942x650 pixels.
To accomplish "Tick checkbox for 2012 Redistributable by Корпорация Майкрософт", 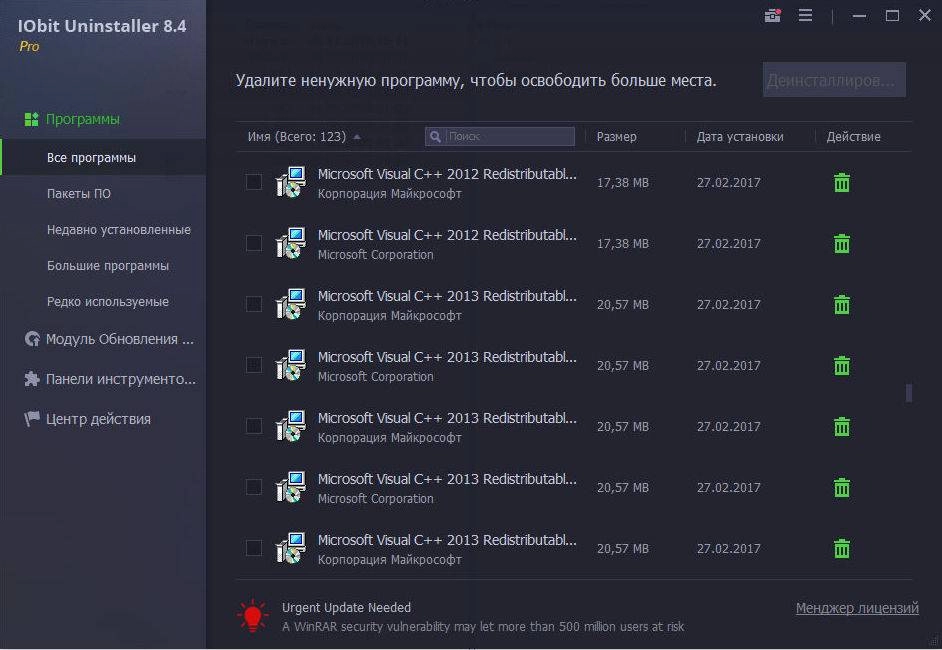I will coord(254,182).
